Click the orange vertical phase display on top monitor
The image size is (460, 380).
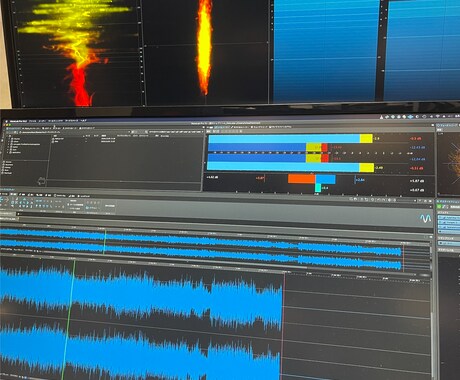204,48
